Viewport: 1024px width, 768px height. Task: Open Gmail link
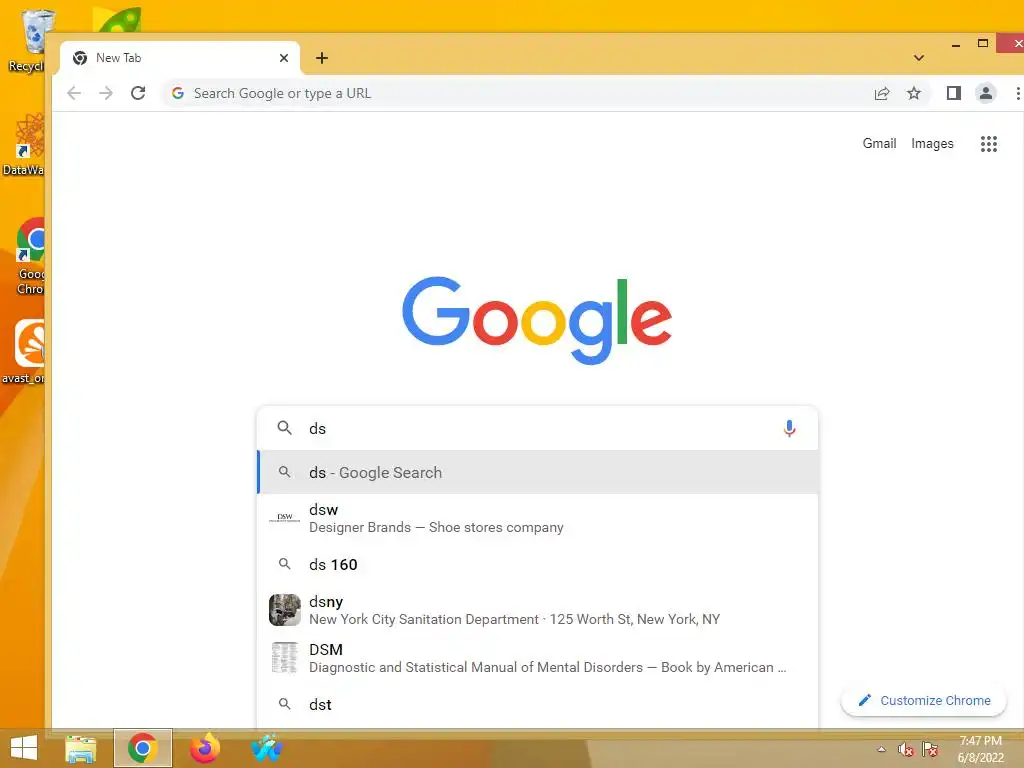click(879, 144)
